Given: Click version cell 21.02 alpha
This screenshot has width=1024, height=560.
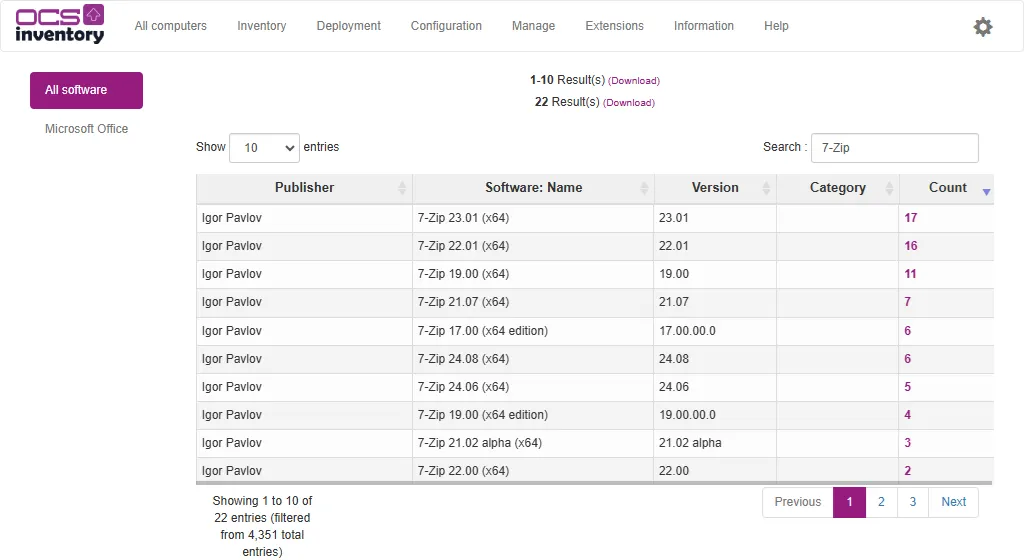Looking at the screenshot, I should point(715,443).
